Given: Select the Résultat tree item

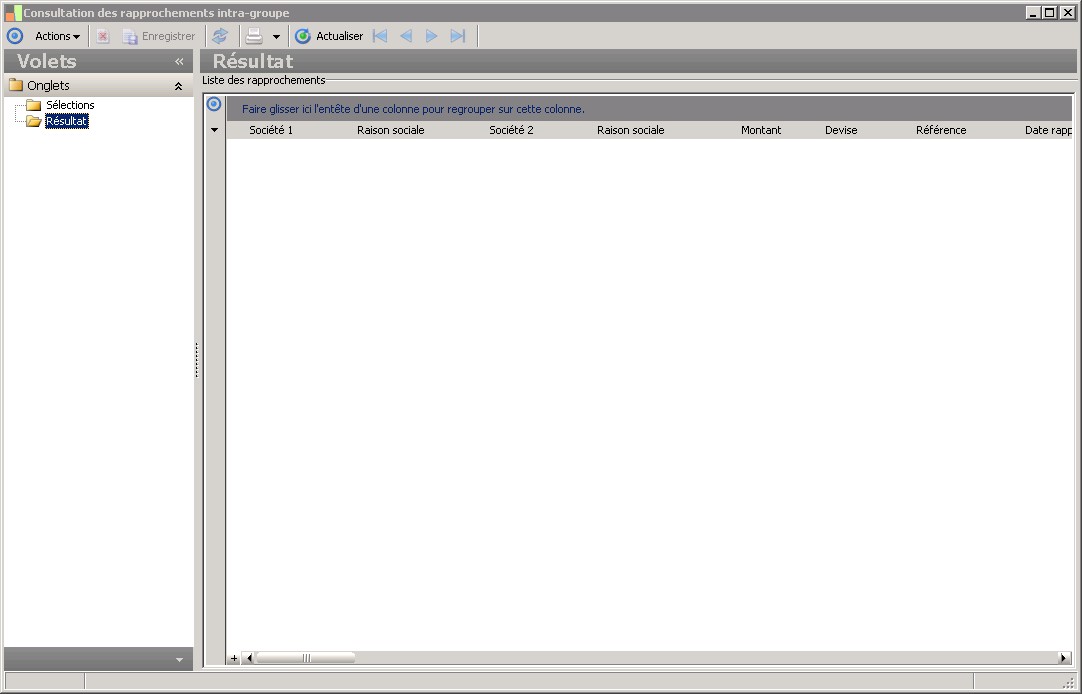Looking at the screenshot, I should point(67,121).
